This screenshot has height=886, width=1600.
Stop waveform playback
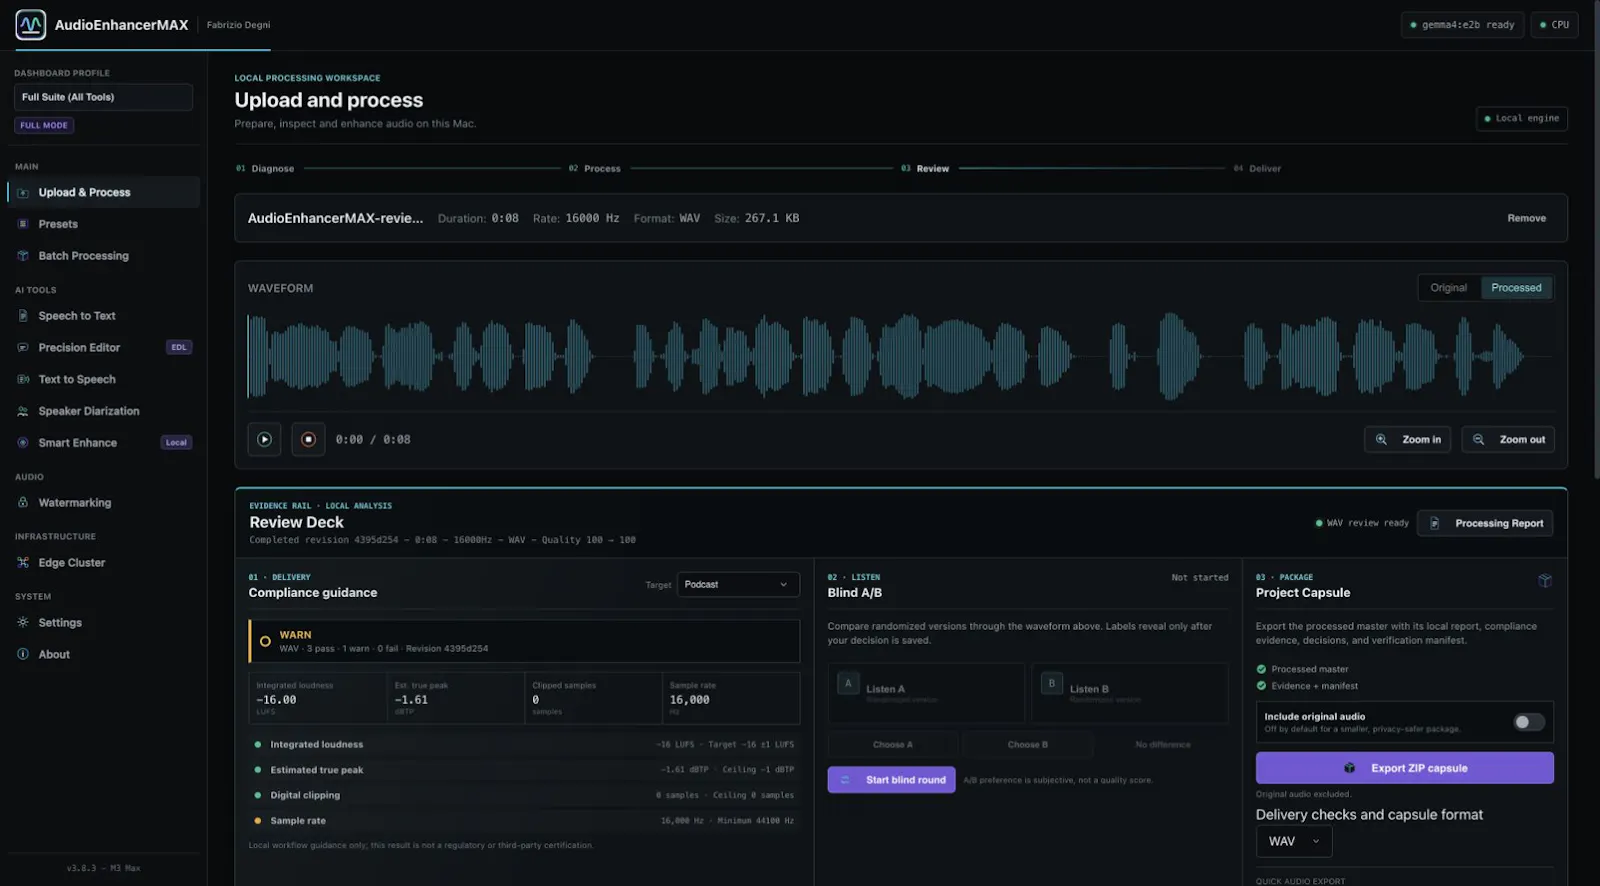pyautogui.click(x=308, y=439)
